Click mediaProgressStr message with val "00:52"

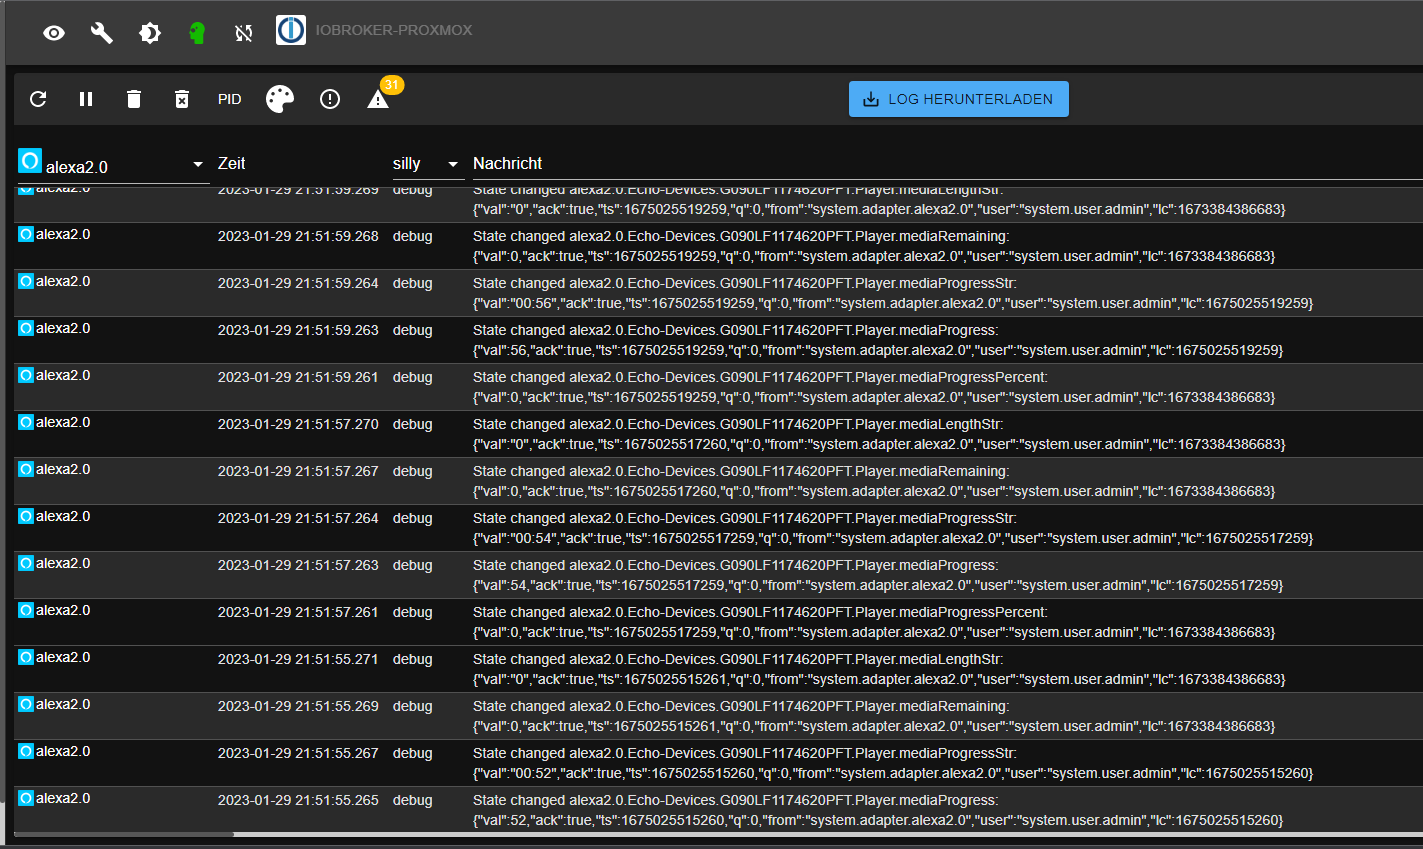893,763
